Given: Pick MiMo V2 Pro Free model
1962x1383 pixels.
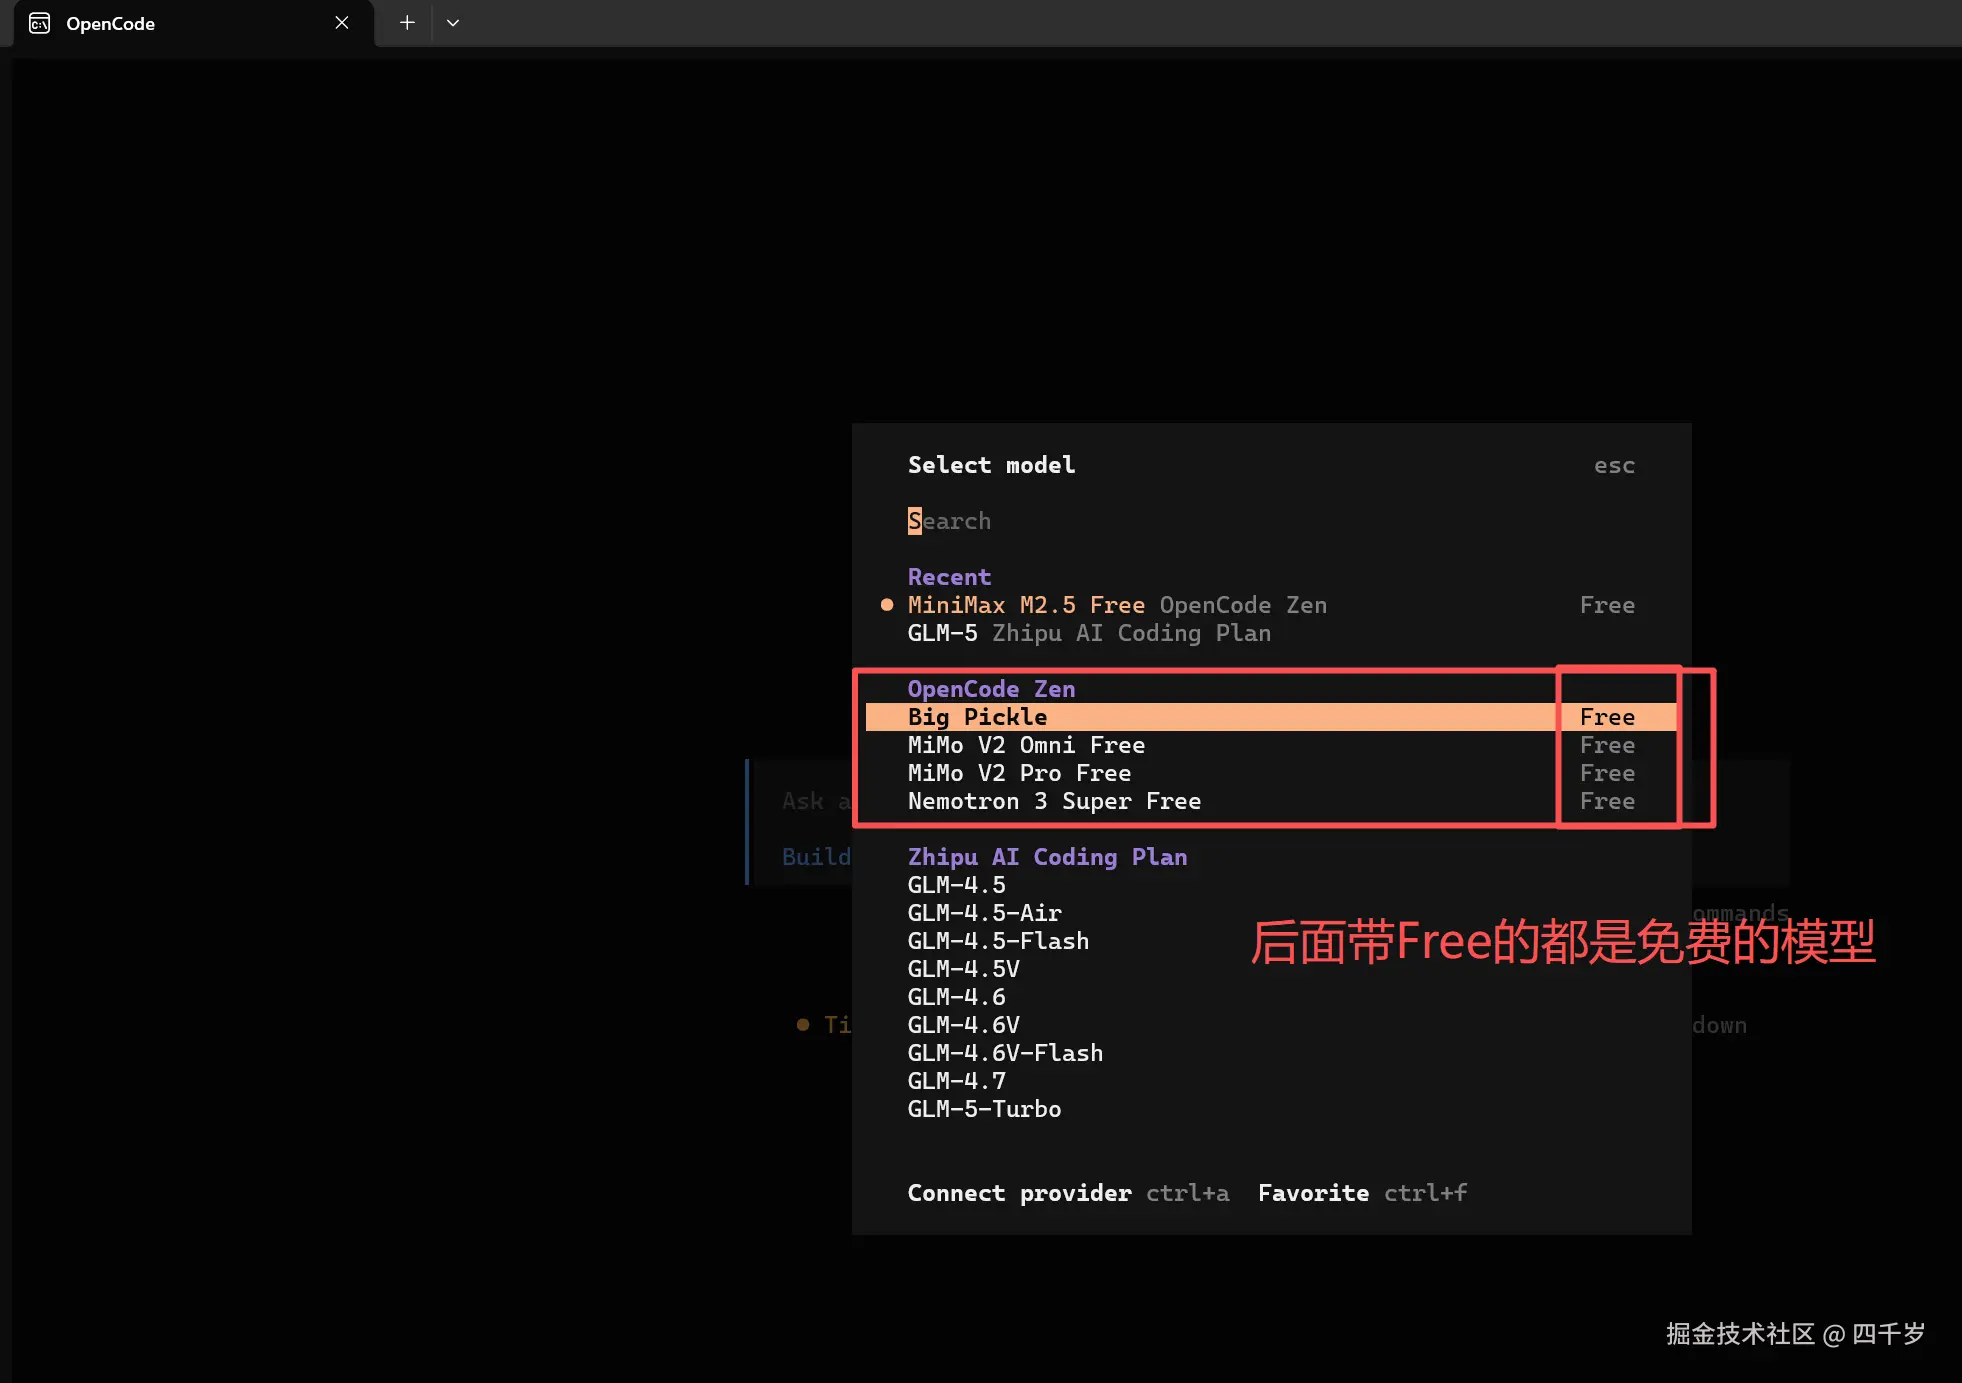Looking at the screenshot, I should point(1019,773).
